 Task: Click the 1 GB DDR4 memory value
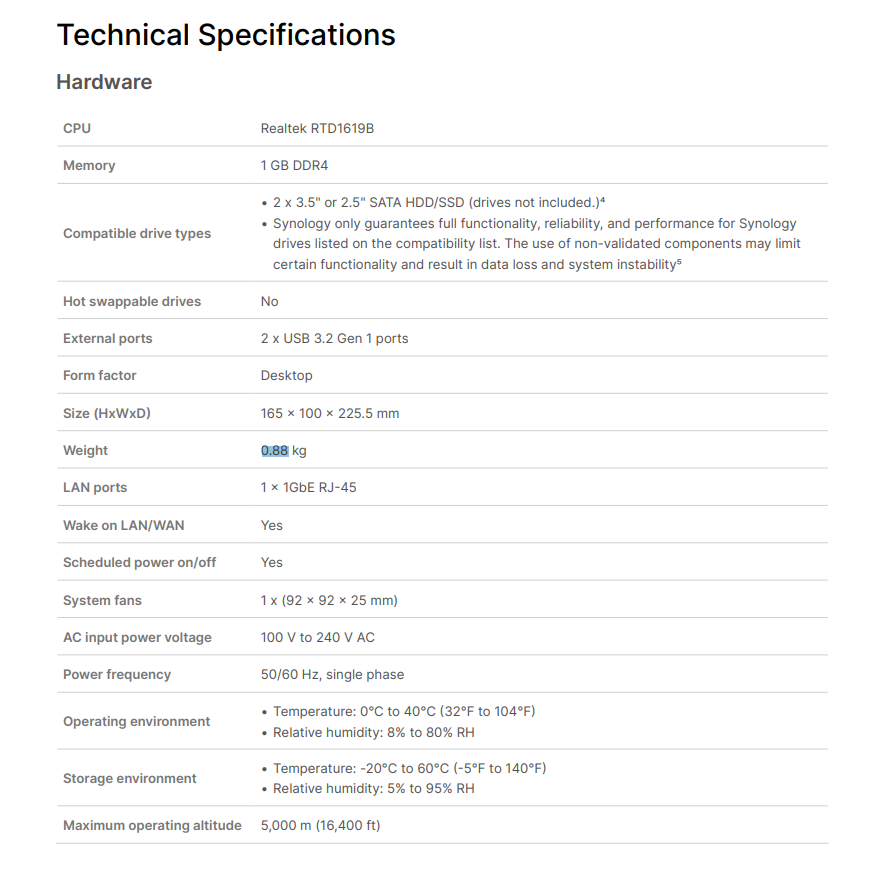click(294, 166)
